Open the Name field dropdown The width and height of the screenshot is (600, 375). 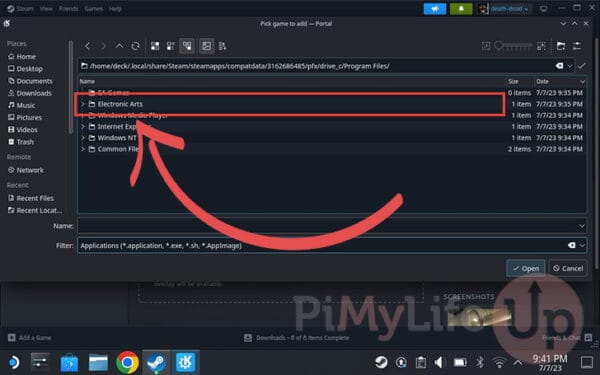[x=582, y=226]
